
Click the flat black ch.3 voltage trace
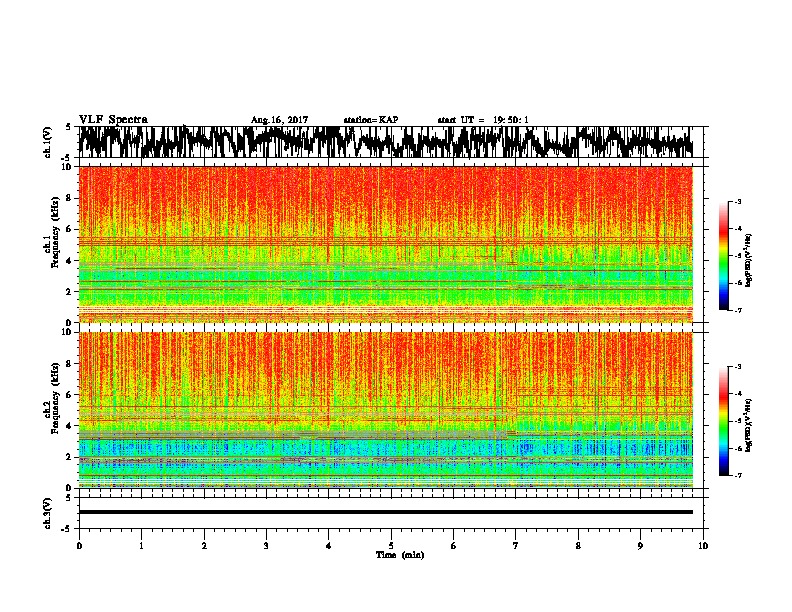click(x=385, y=512)
